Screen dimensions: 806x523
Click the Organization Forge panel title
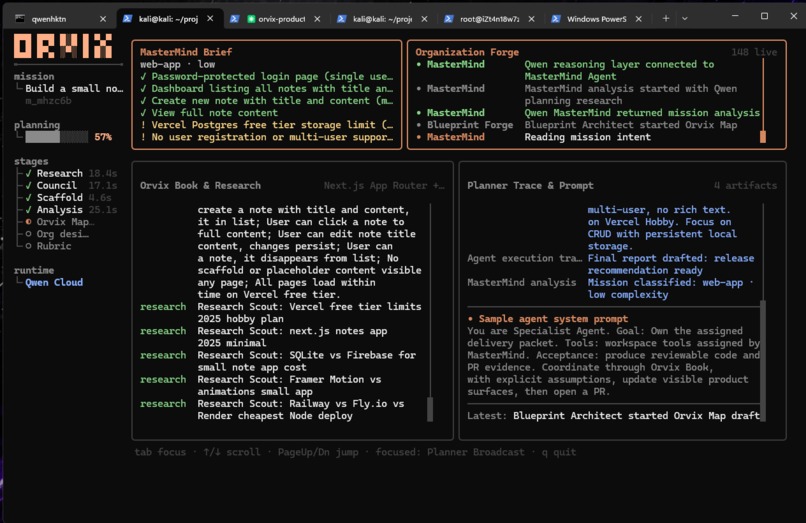point(467,52)
